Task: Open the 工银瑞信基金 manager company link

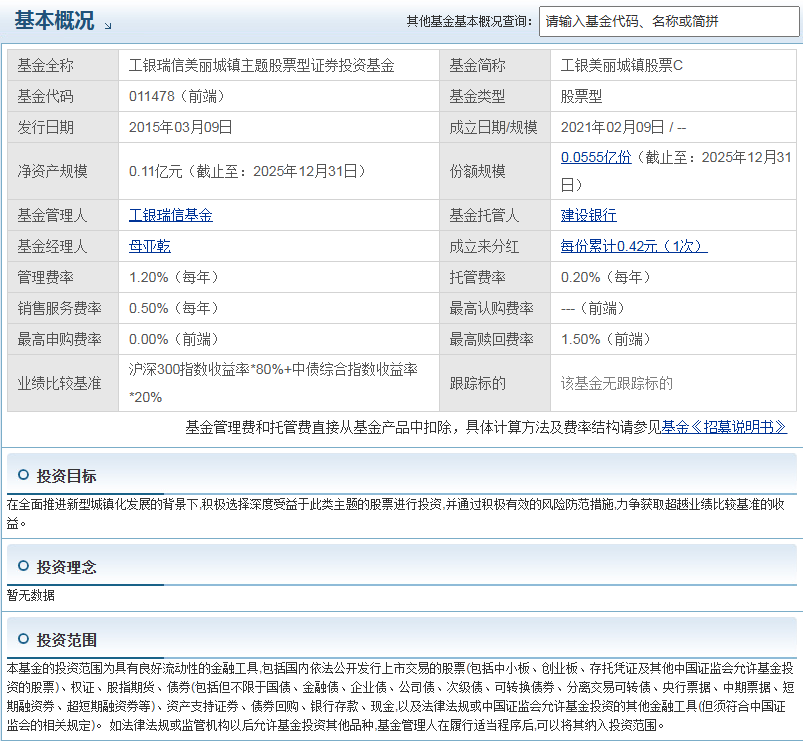Action: (x=171, y=215)
